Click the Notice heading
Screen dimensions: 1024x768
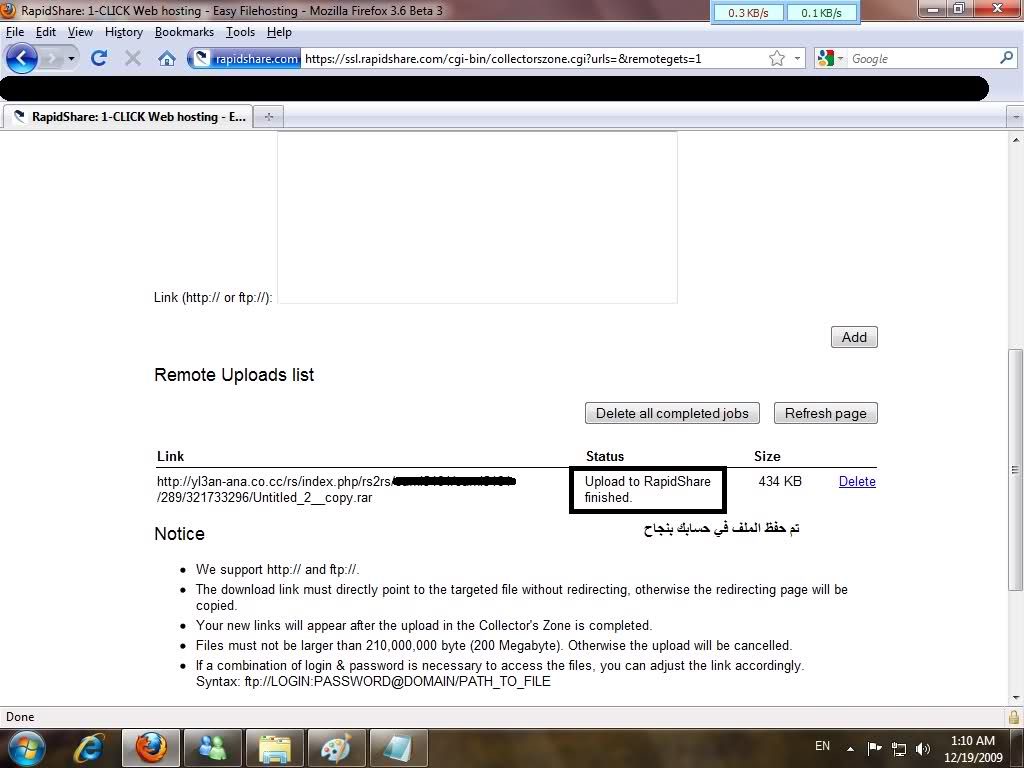point(180,534)
